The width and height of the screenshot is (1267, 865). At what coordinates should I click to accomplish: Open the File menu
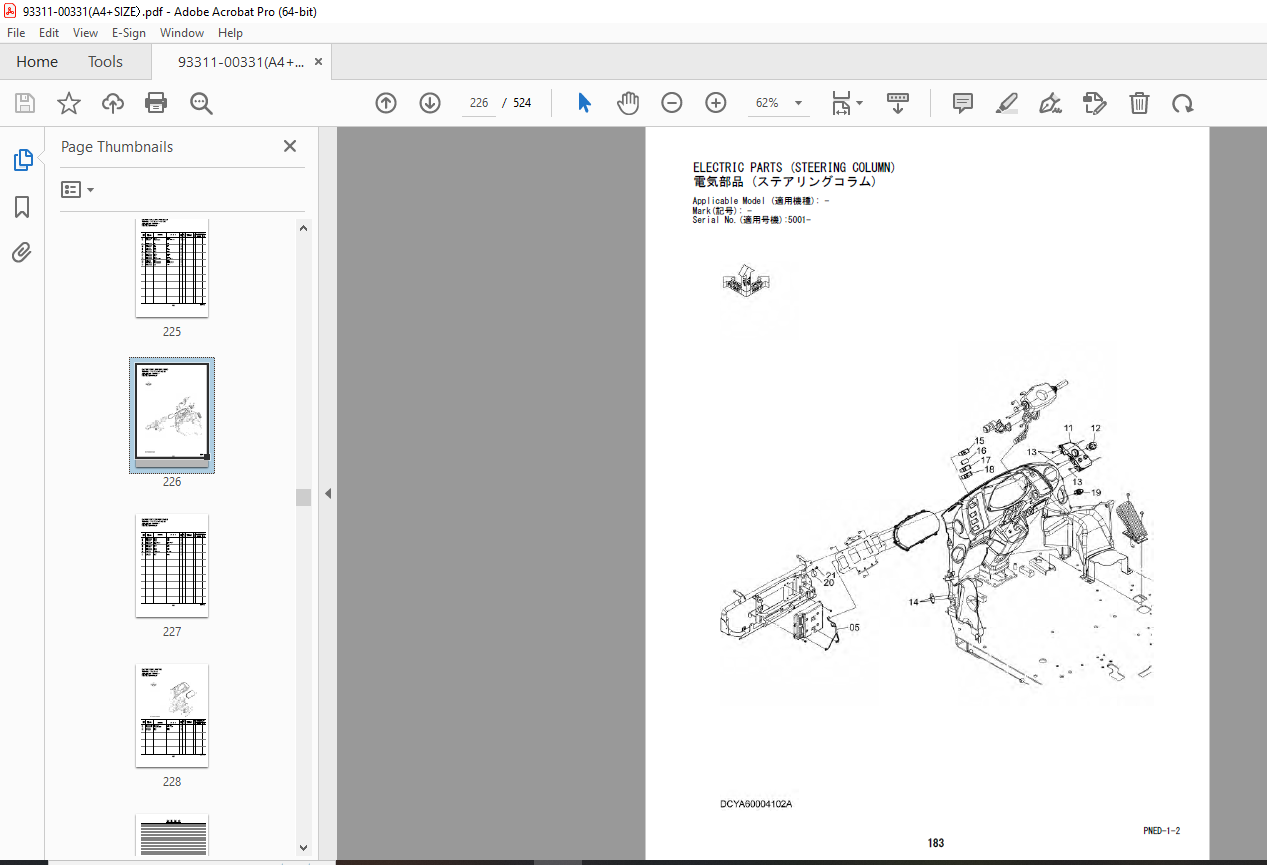tap(16, 33)
